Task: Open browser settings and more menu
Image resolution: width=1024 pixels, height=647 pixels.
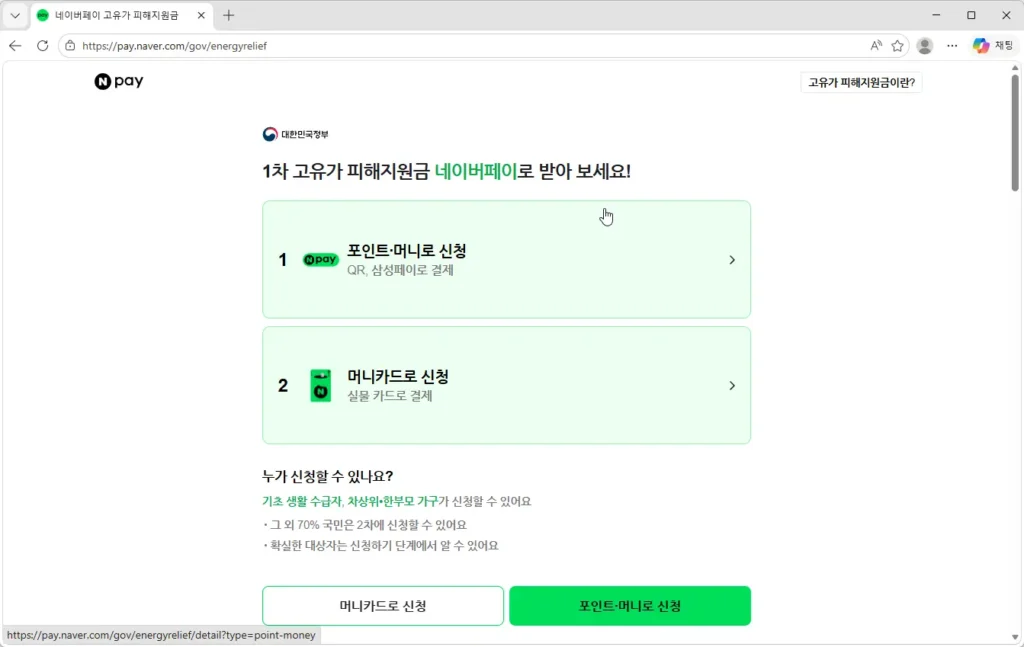Action: click(952, 46)
